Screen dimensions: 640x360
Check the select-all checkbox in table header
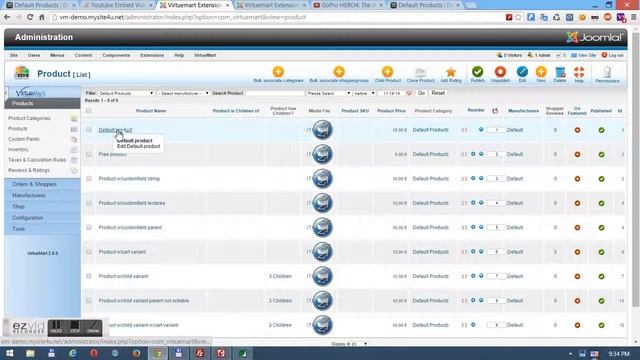point(89,111)
